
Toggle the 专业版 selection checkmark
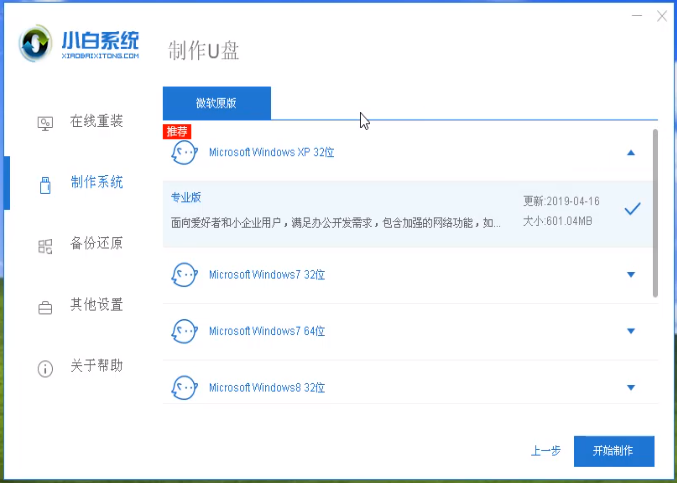(632, 209)
